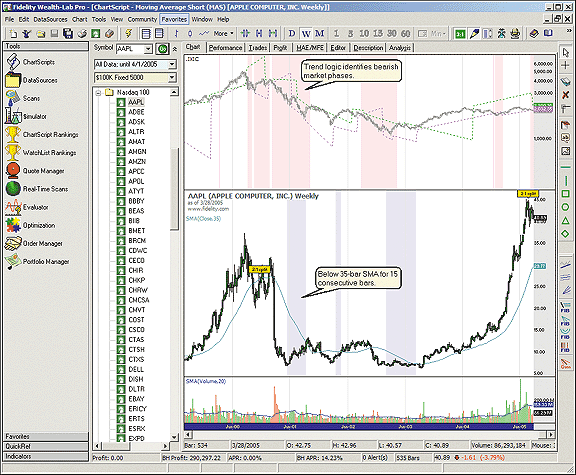Open the Quote Manager tool
Viewport: 576px width, 475px height.
click(x=35, y=171)
